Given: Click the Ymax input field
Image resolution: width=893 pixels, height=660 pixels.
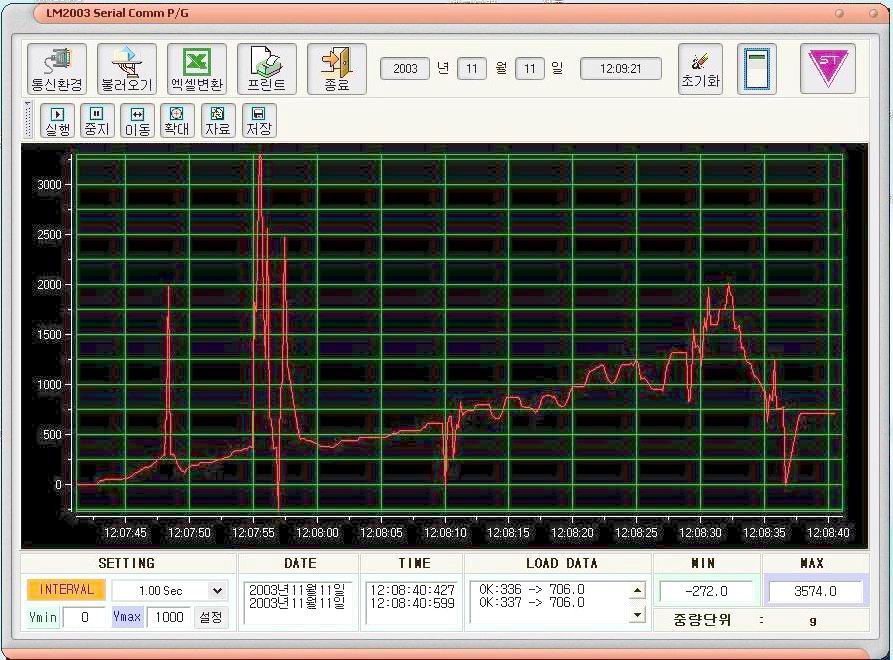Looking at the screenshot, I should [169, 617].
